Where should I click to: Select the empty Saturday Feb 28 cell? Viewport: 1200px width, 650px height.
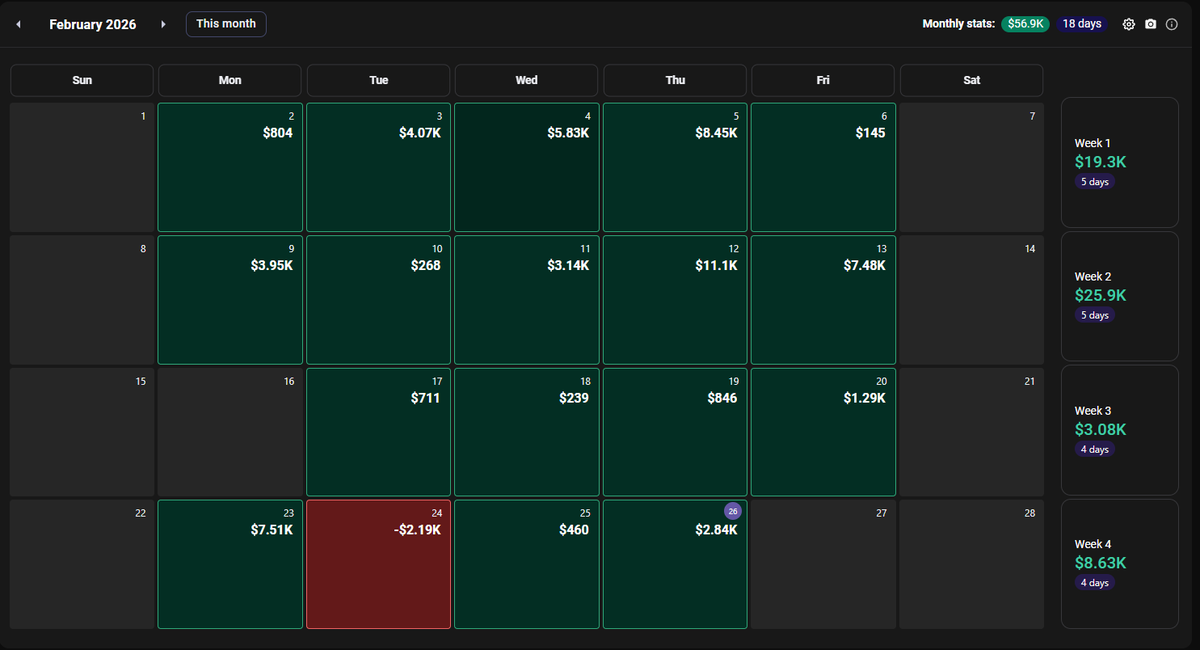coord(972,565)
